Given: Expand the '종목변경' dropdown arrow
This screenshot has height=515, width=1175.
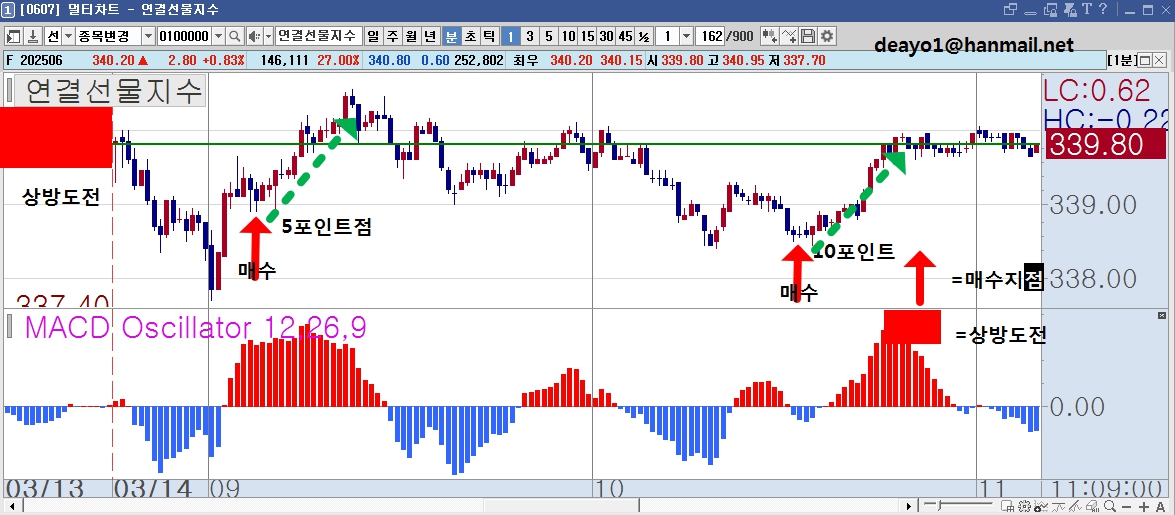Looking at the screenshot, I should pyautogui.click(x=148, y=36).
